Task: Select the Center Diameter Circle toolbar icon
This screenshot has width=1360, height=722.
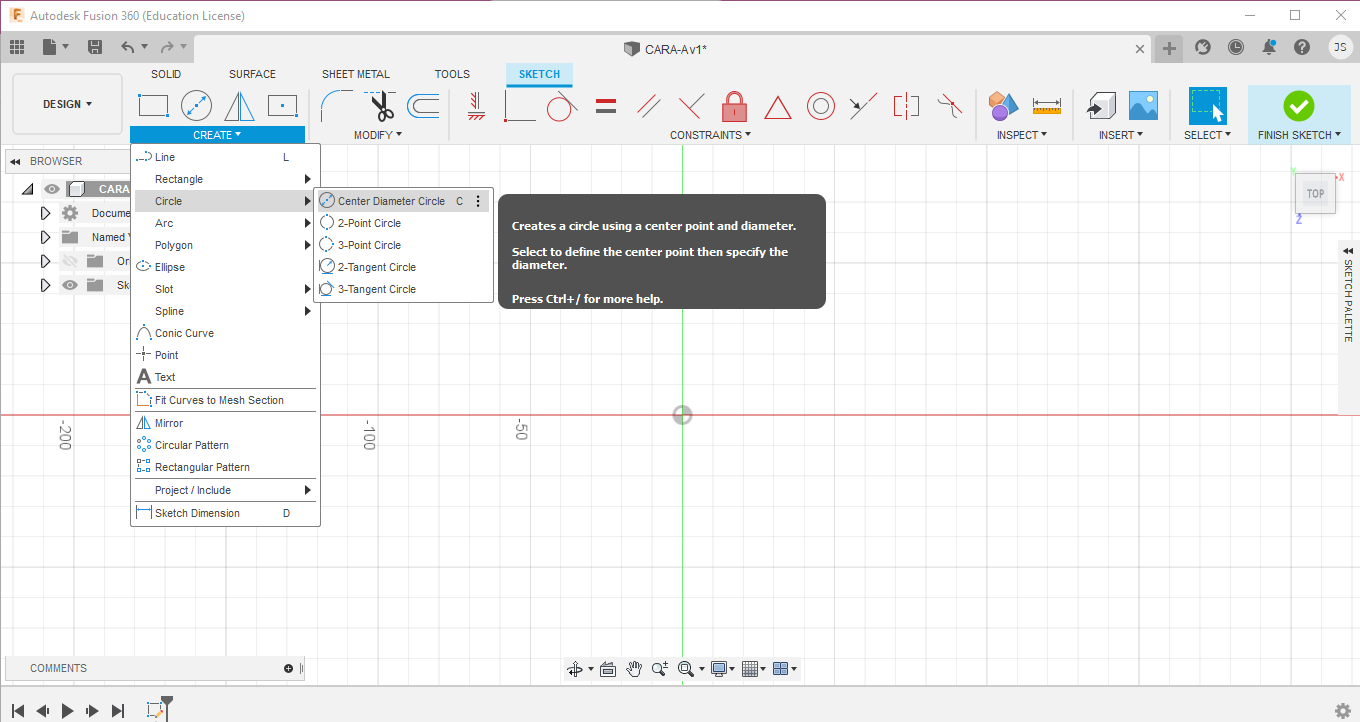Action: tap(196, 105)
